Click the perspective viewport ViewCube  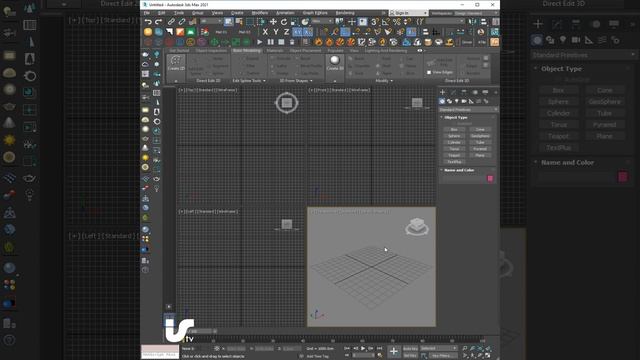[417, 227]
